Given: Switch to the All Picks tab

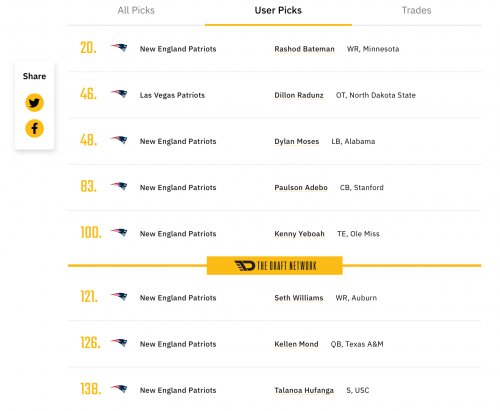Looking at the screenshot, I should (x=136, y=10).
